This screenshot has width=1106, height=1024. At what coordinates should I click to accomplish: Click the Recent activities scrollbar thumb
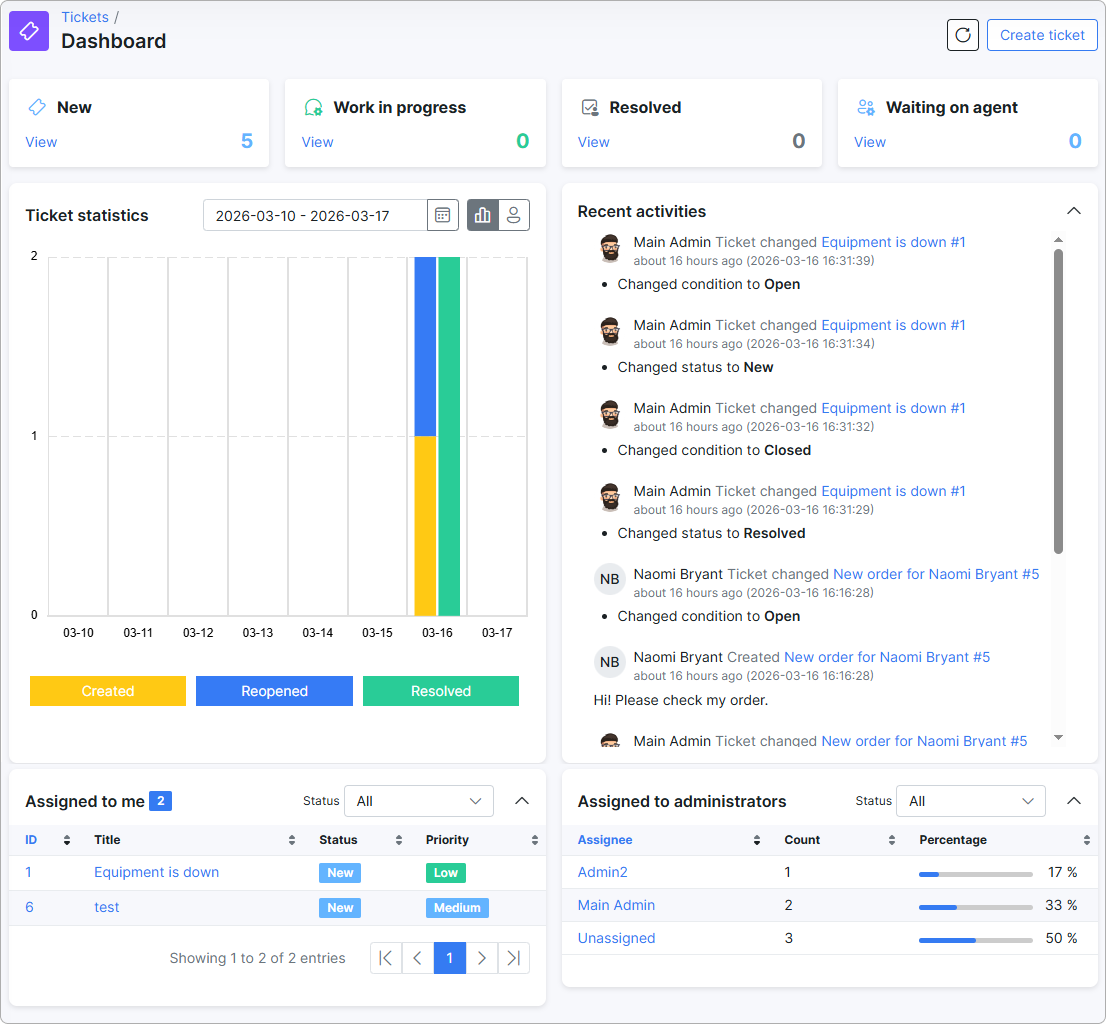point(1058,401)
